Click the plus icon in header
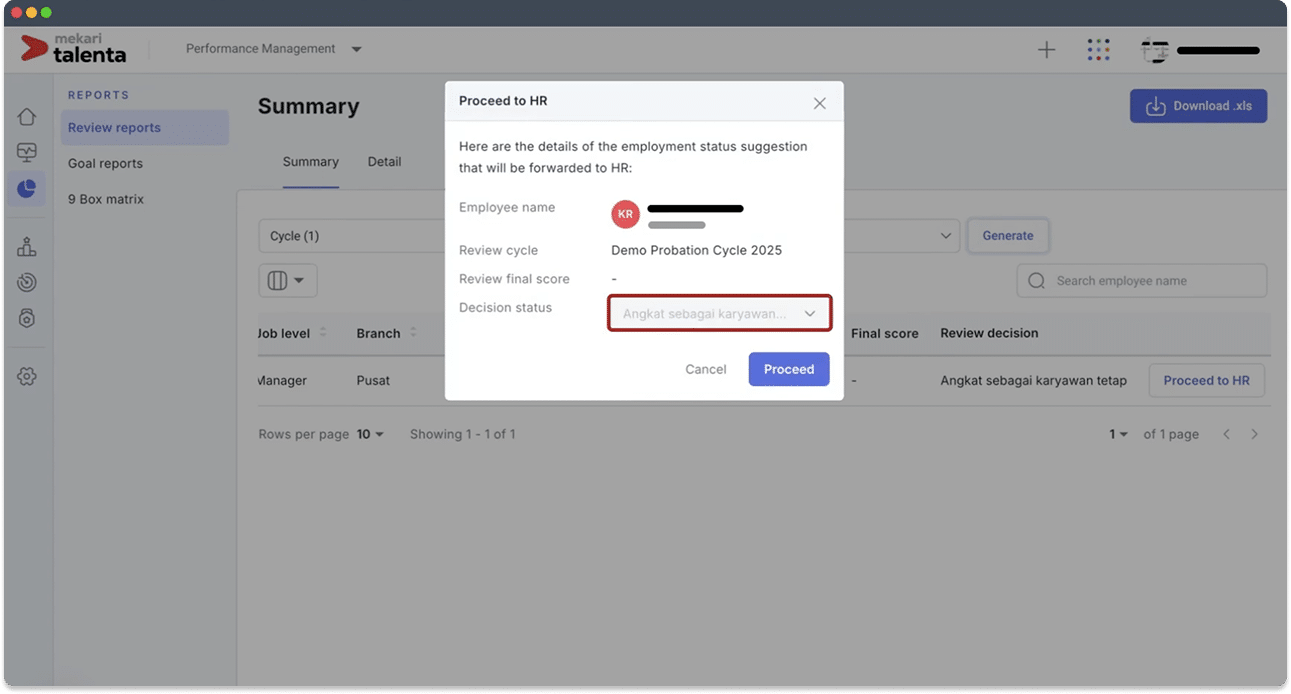 tap(1046, 50)
